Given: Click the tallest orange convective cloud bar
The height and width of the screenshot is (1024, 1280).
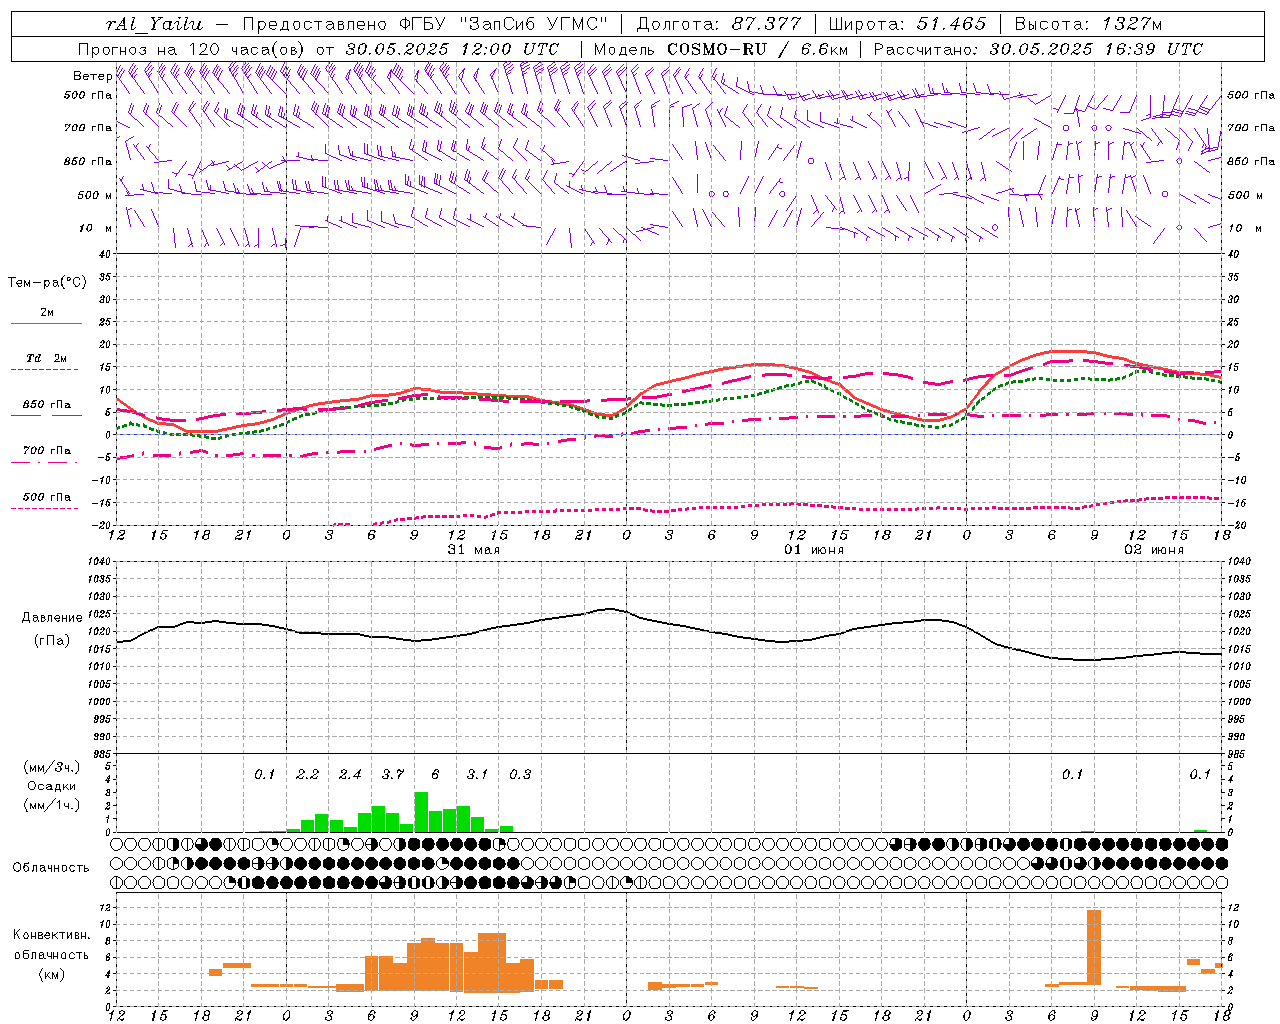Looking at the screenshot, I should click(x=1094, y=947).
